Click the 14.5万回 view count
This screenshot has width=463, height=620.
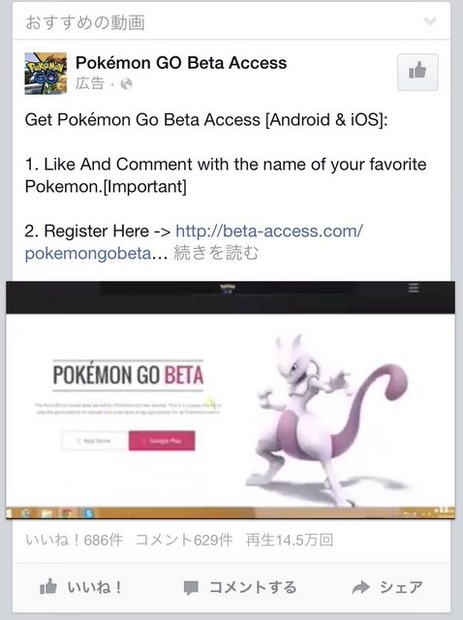[x=289, y=540]
